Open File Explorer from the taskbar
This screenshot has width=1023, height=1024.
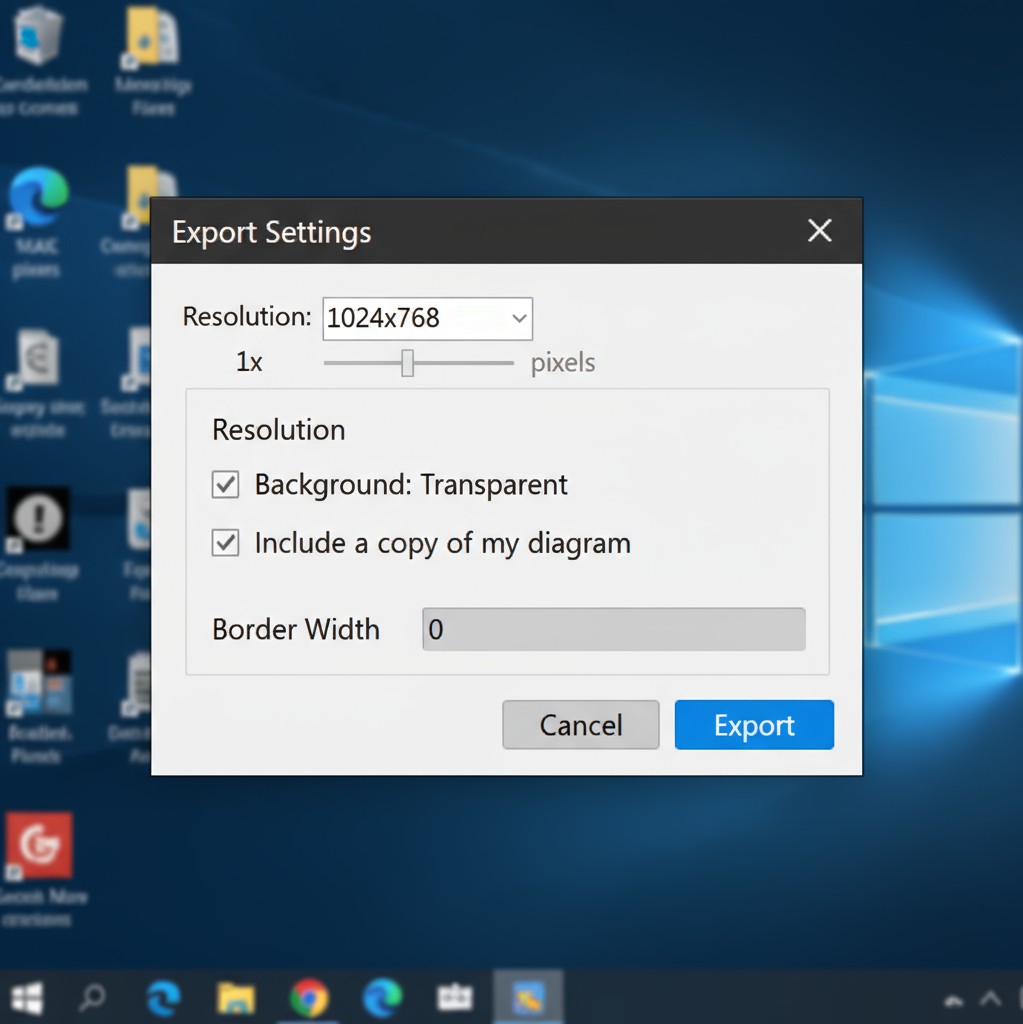coord(236,997)
